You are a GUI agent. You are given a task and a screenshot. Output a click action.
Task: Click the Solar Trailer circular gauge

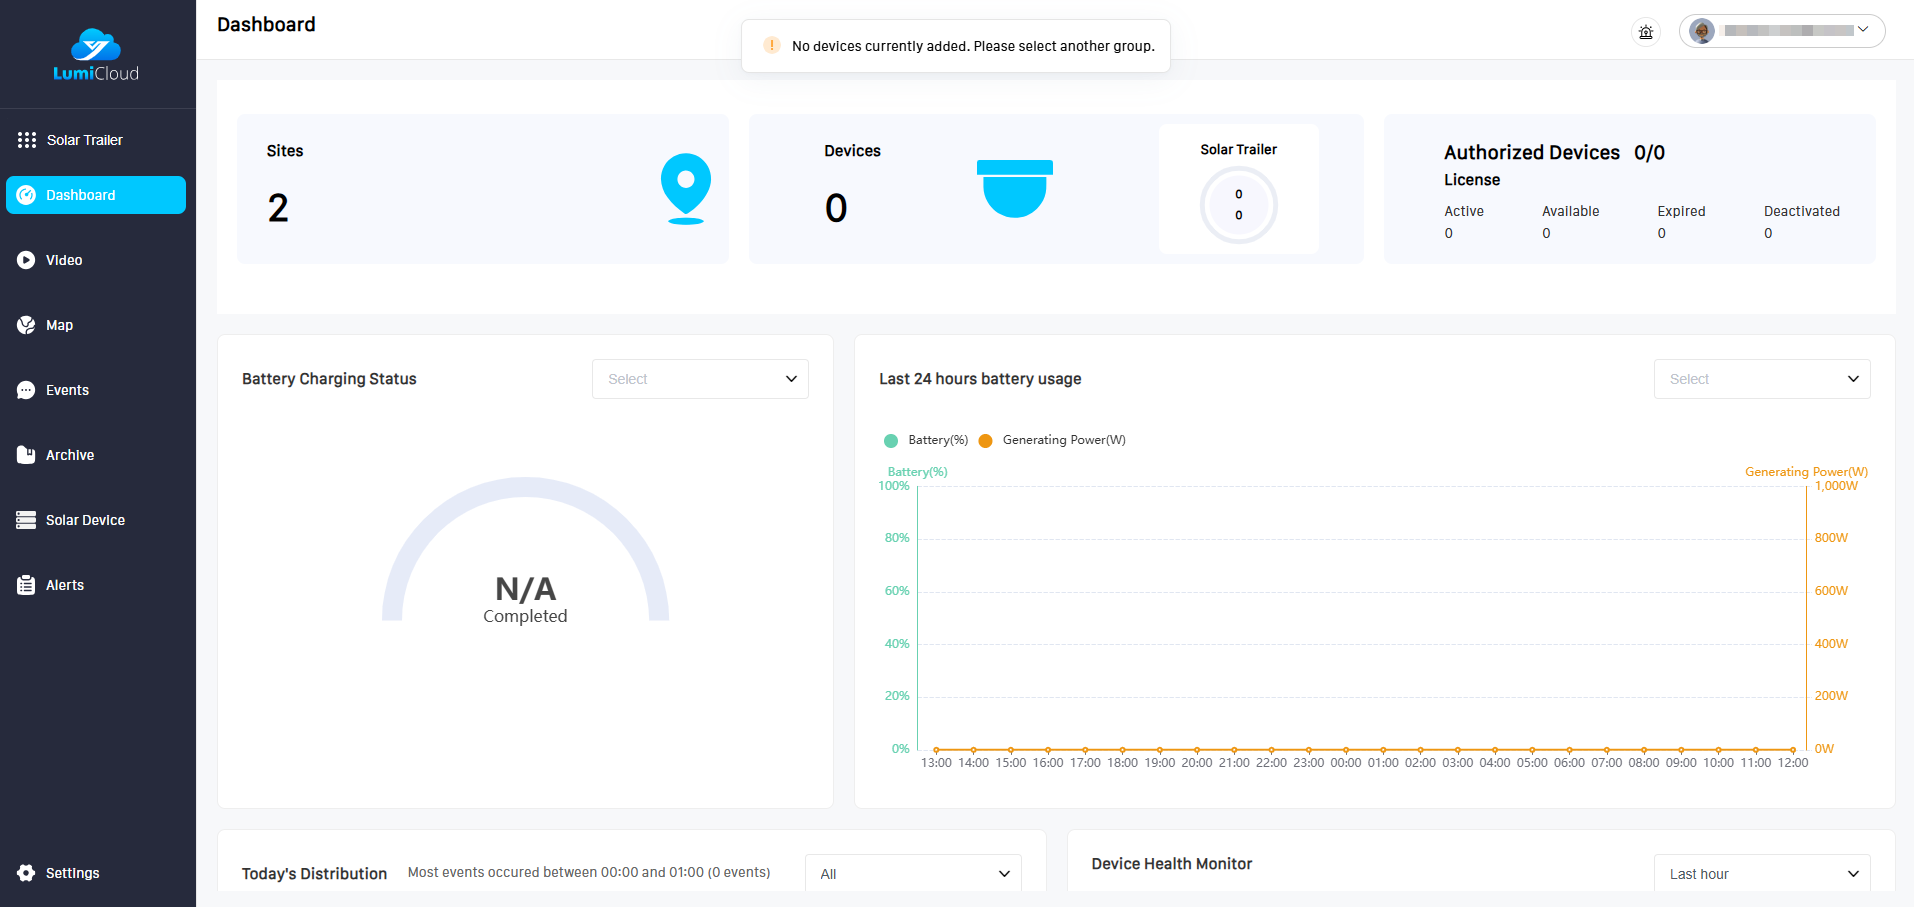(x=1238, y=205)
